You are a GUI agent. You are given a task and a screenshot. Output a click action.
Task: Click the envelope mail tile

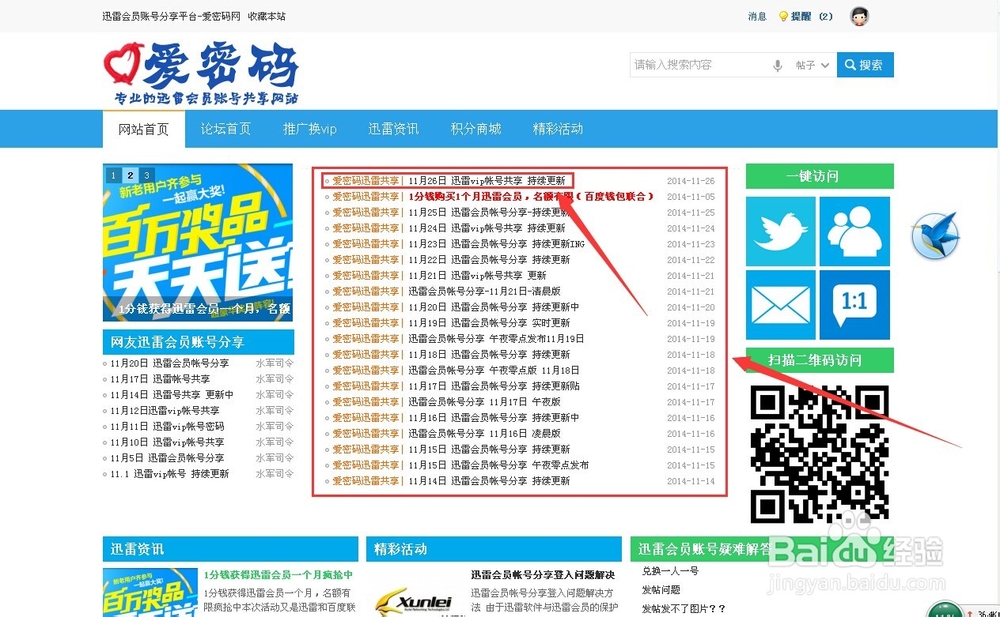pyautogui.click(x=780, y=304)
